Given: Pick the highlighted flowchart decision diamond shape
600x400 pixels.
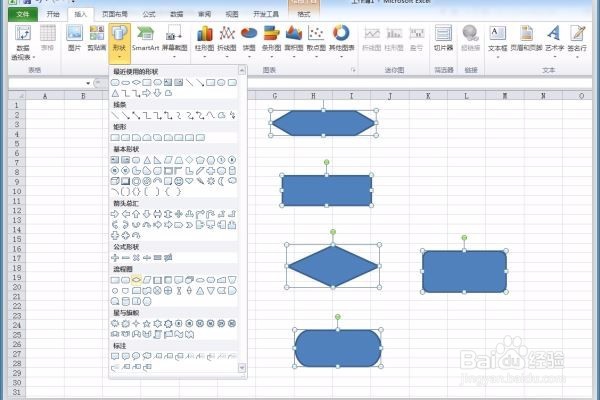Looking at the screenshot, I should click(136, 280).
